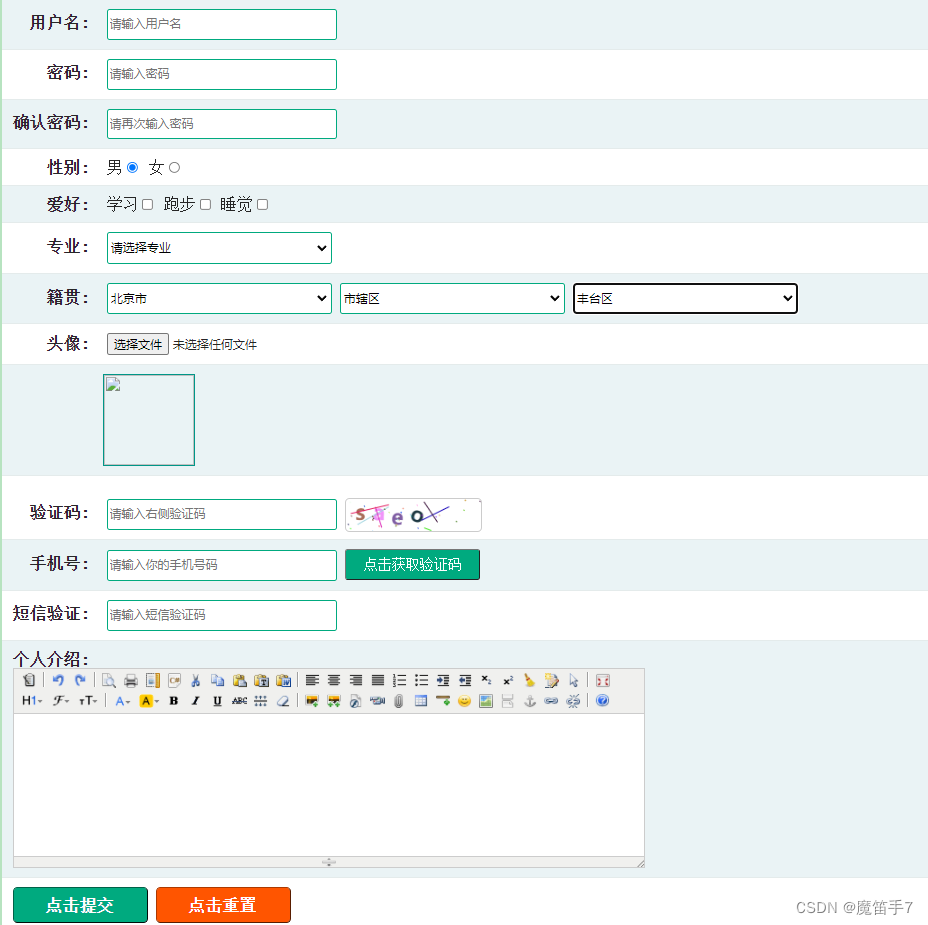The image size is (928, 925).
Task: Open the font color picker in the editor
Action: pyautogui.click(x=122, y=700)
